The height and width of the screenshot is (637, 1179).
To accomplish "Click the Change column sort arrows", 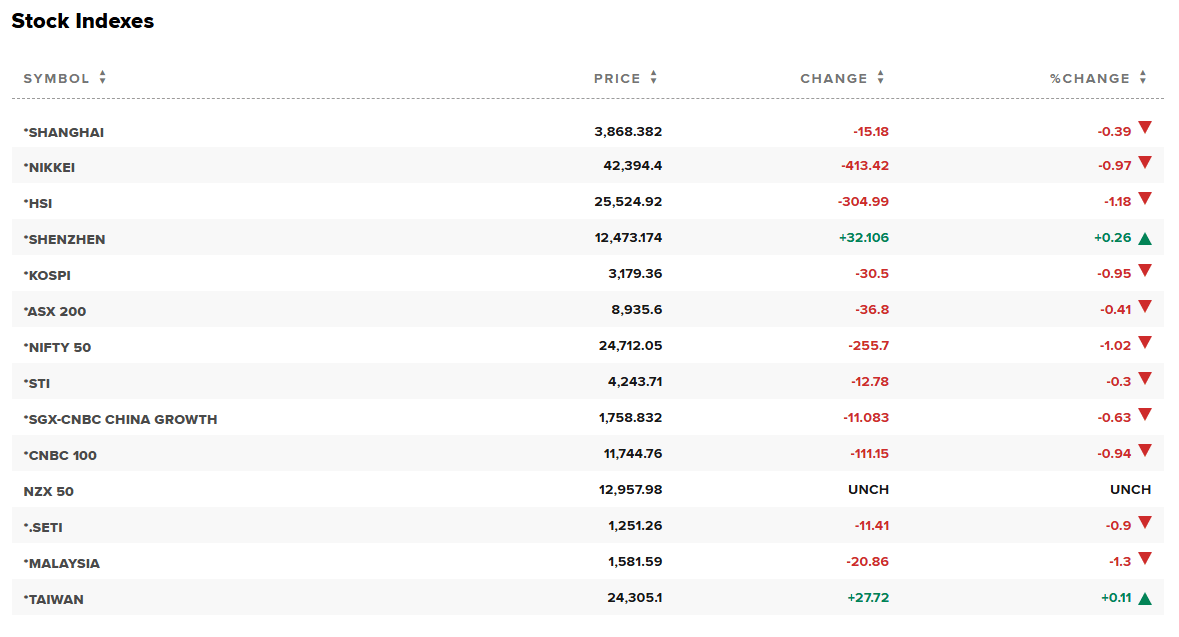I will coord(880,78).
